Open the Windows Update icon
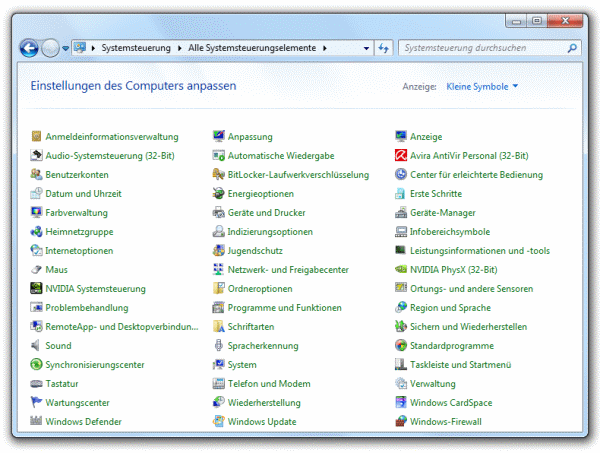Image resolution: width=600 pixels, height=453 pixels. pos(219,422)
